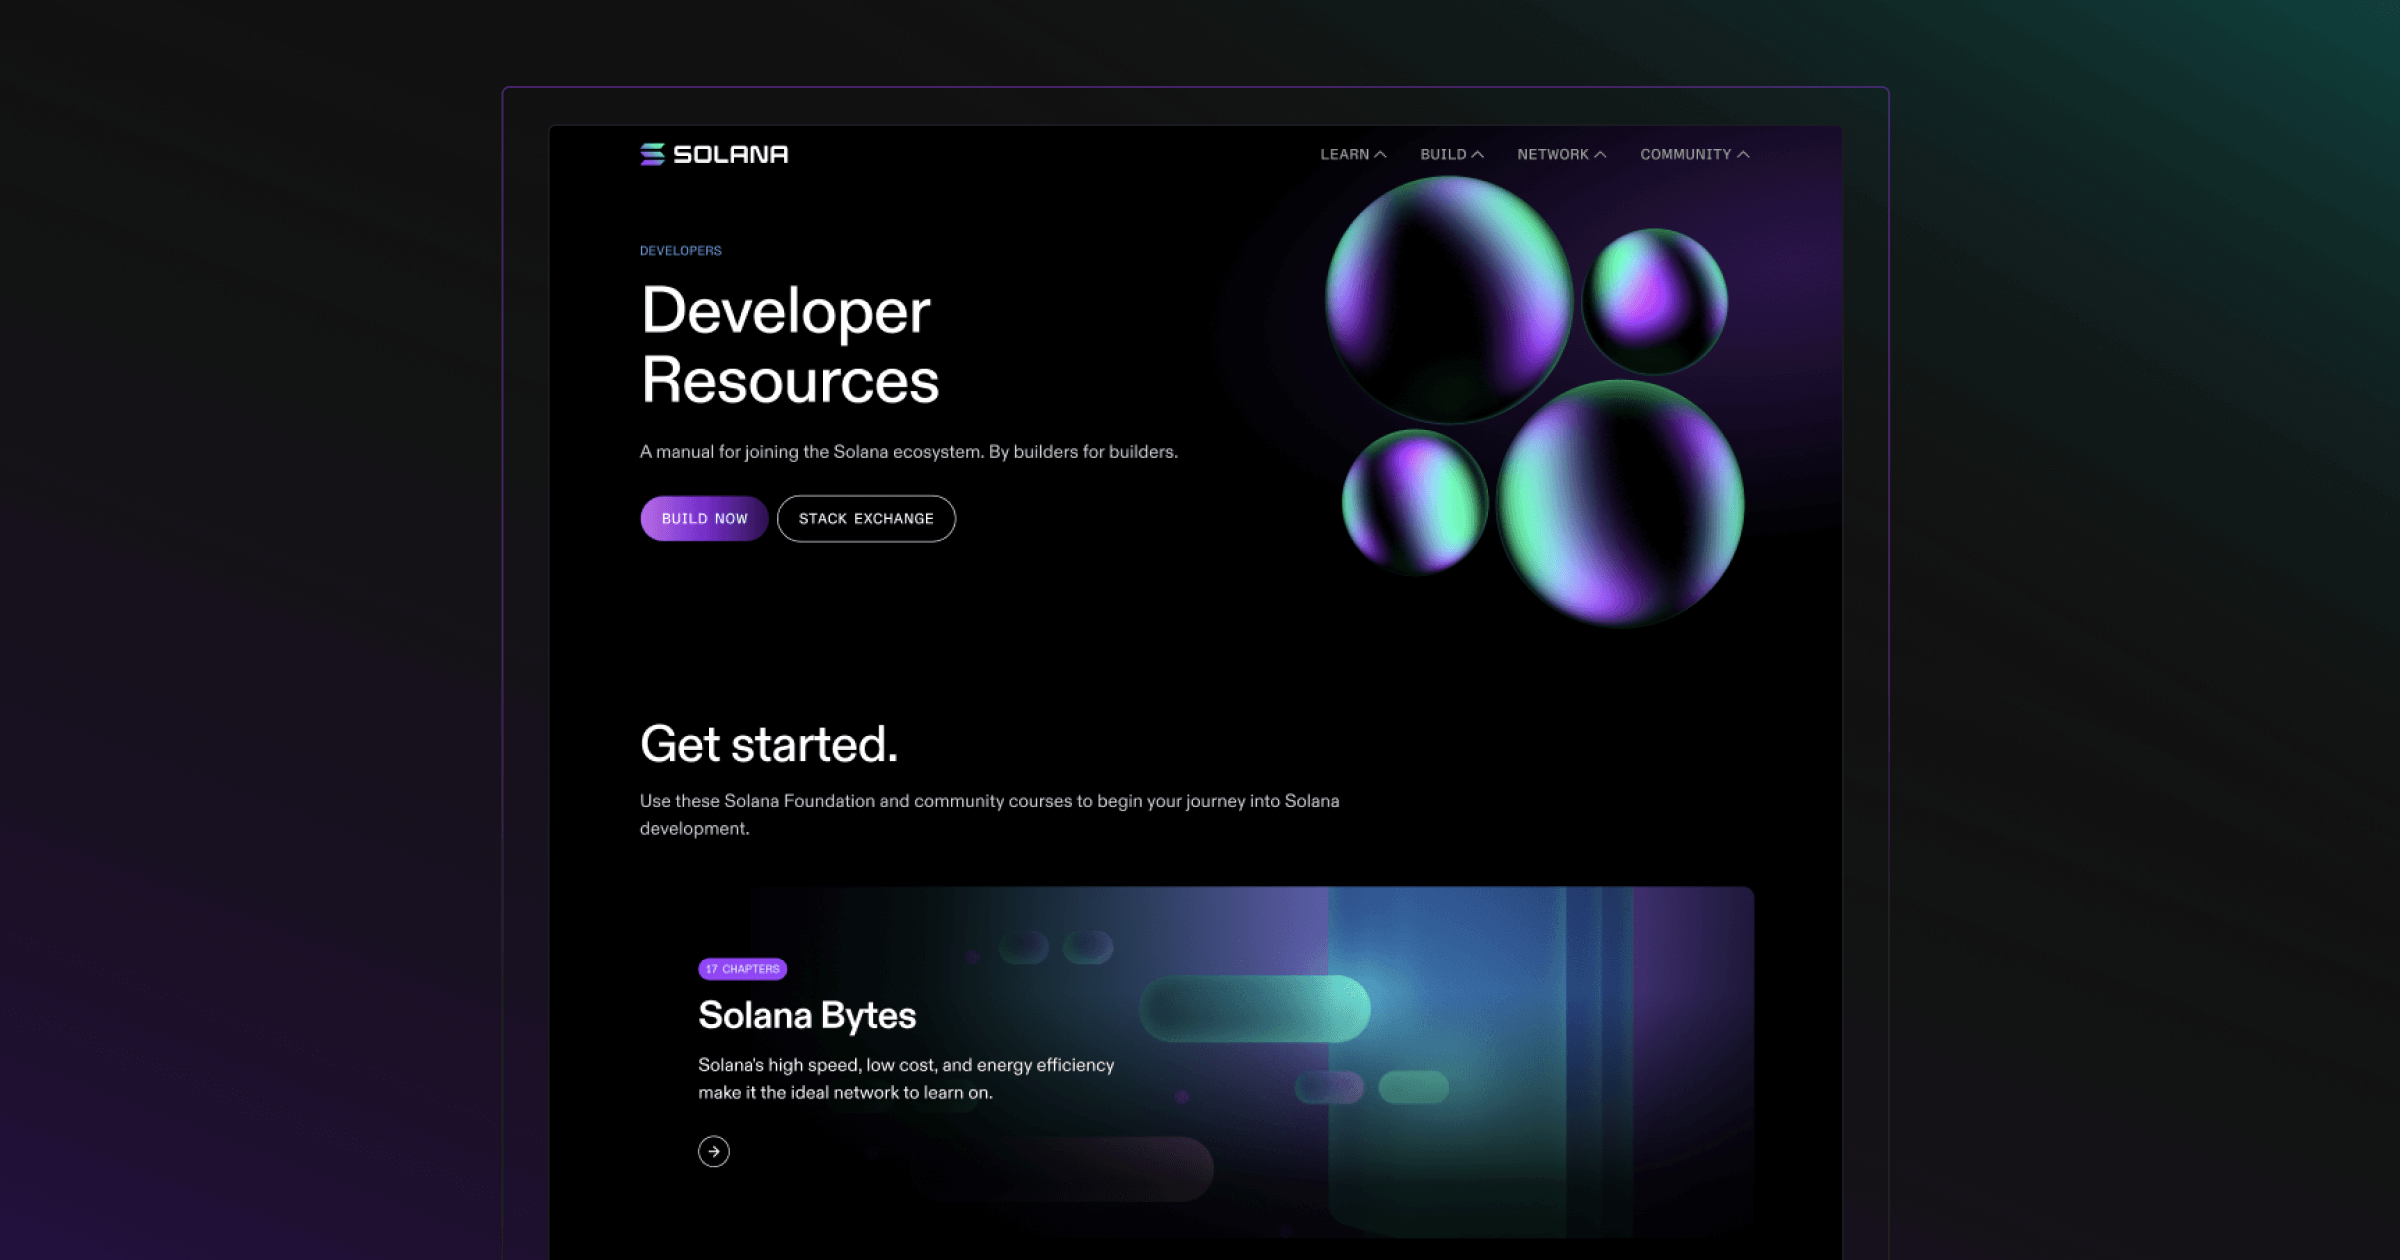The image size is (2400, 1260).
Task: Open the Solana Bytes course title
Action: pos(806,1015)
